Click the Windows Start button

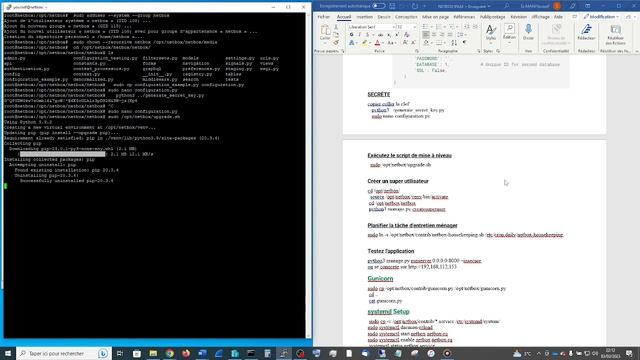8,353
